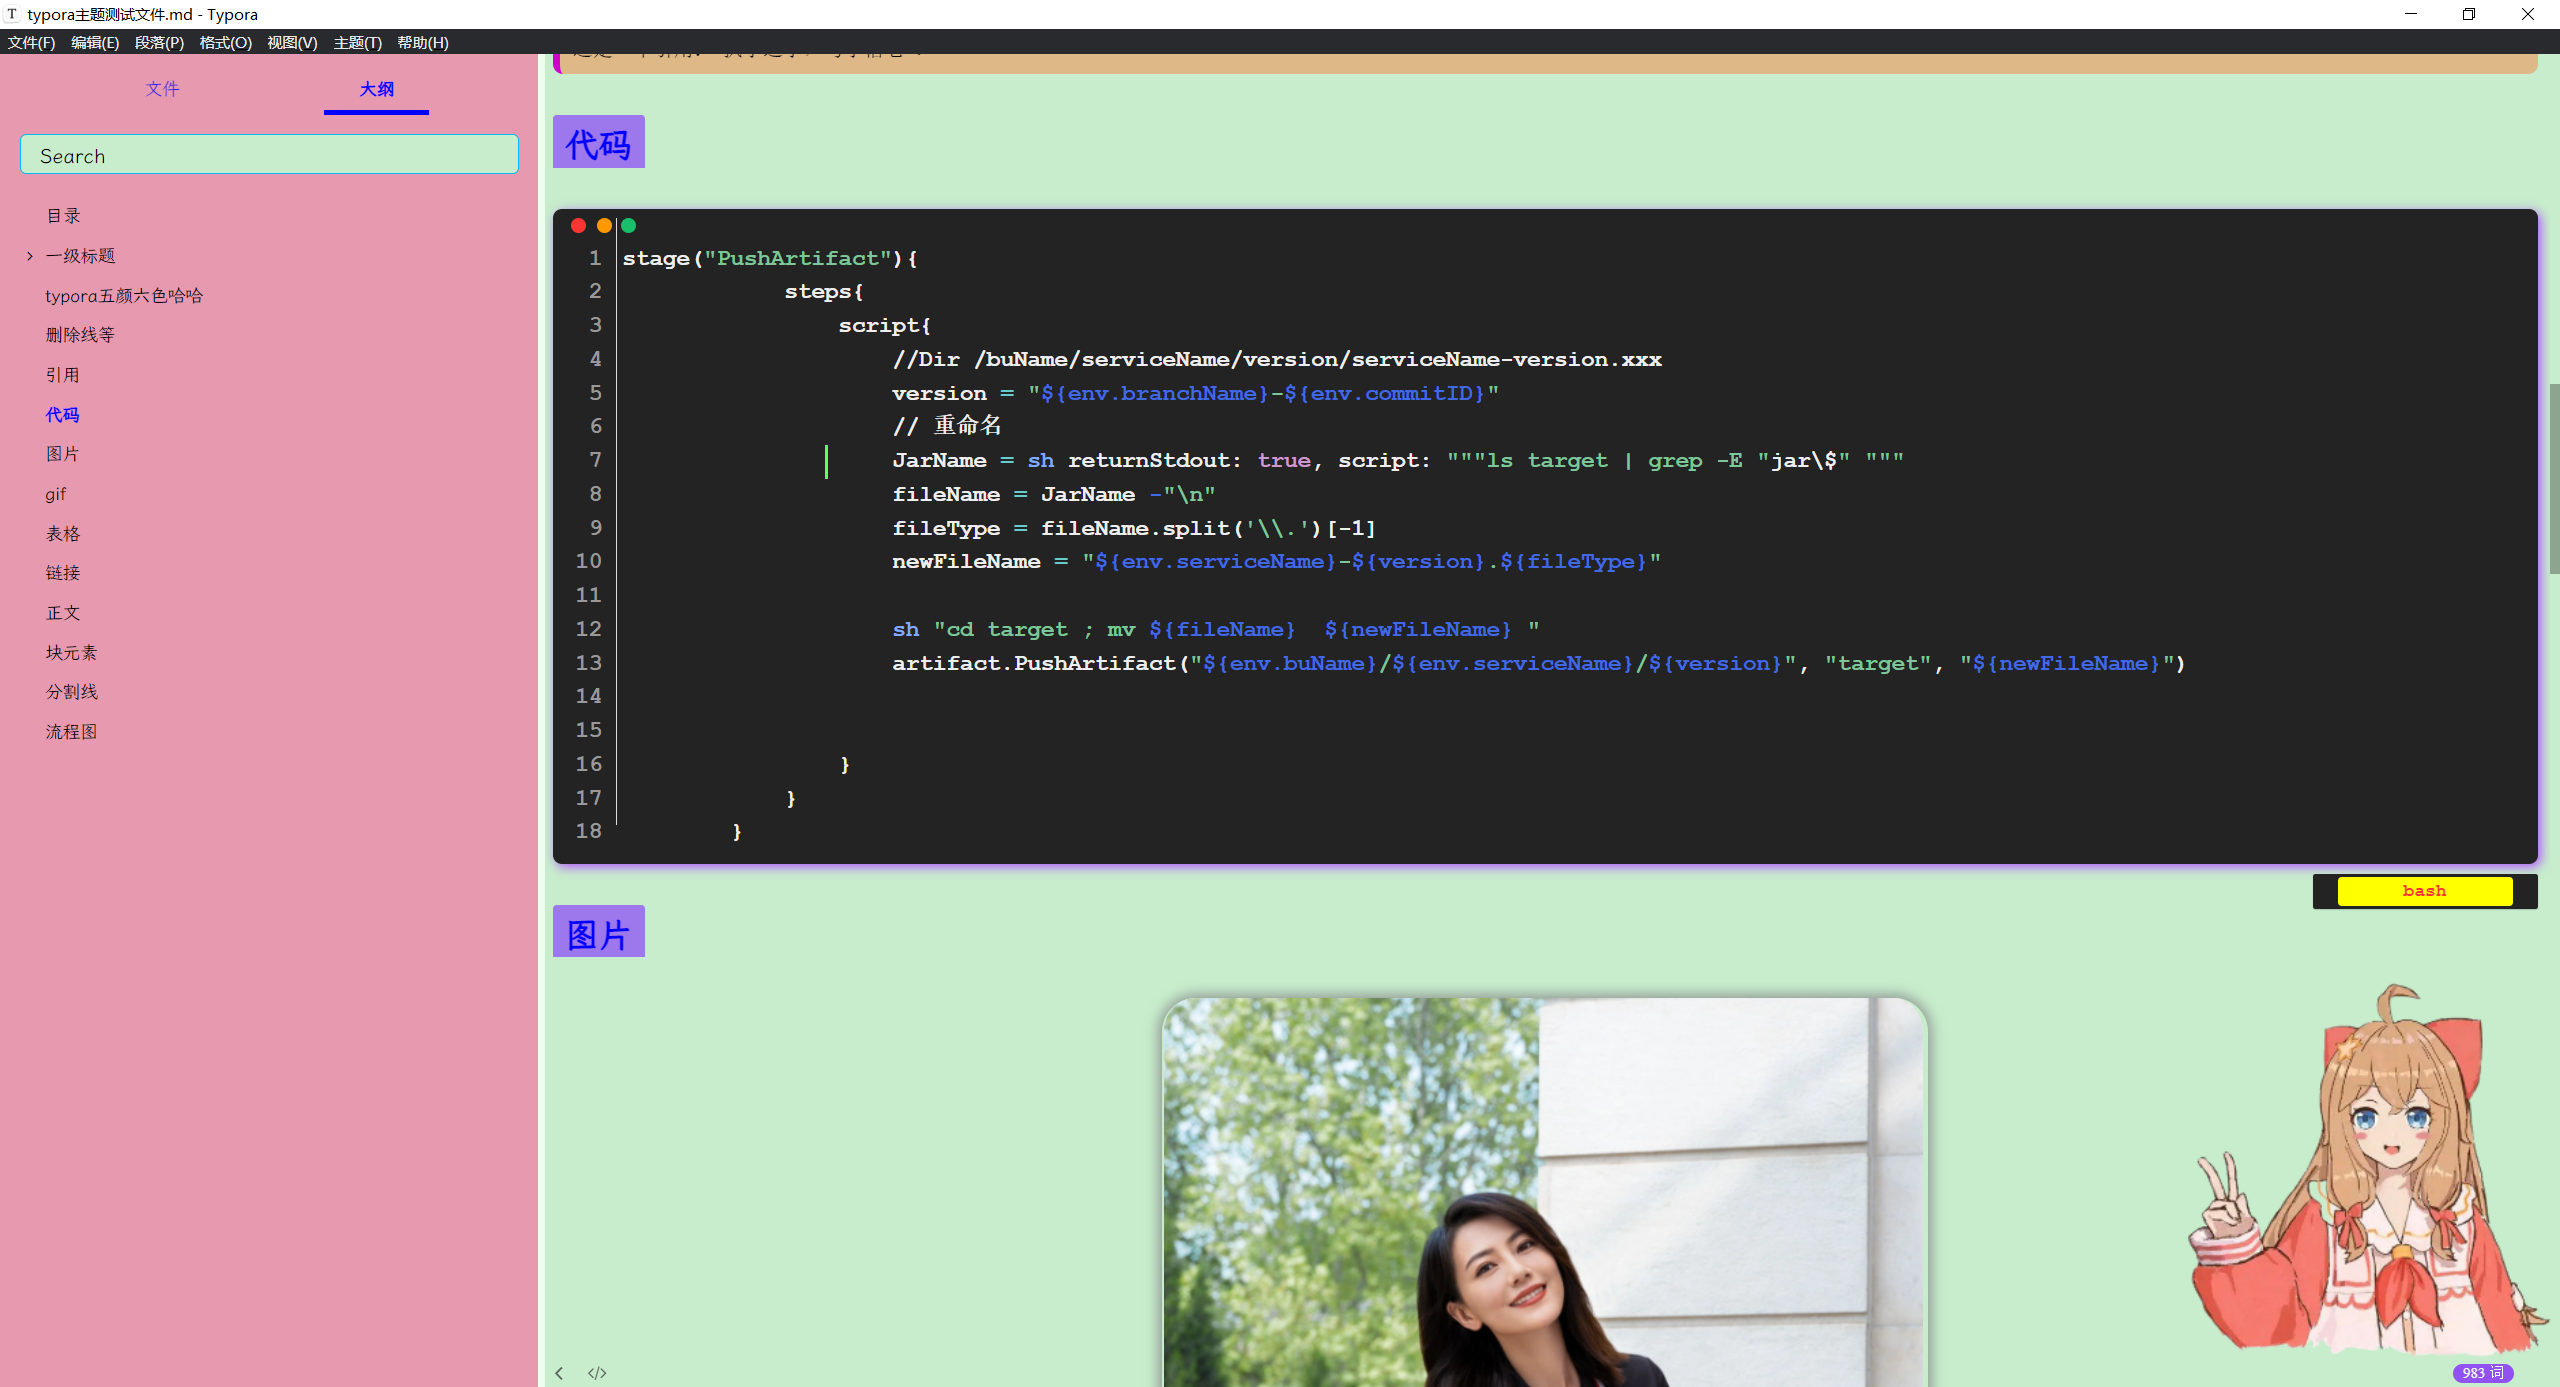Image resolution: width=2560 pixels, height=1387 pixels.
Task: Click code line 12 sh cd target
Action: [x=1216, y=629]
